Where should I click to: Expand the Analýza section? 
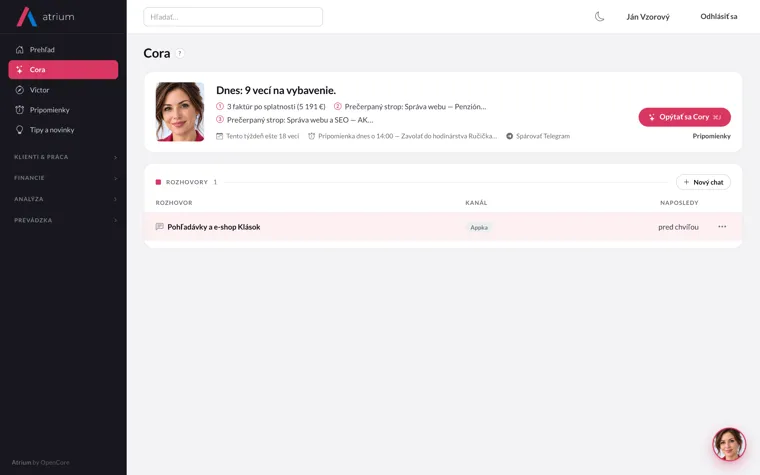click(x=65, y=199)
